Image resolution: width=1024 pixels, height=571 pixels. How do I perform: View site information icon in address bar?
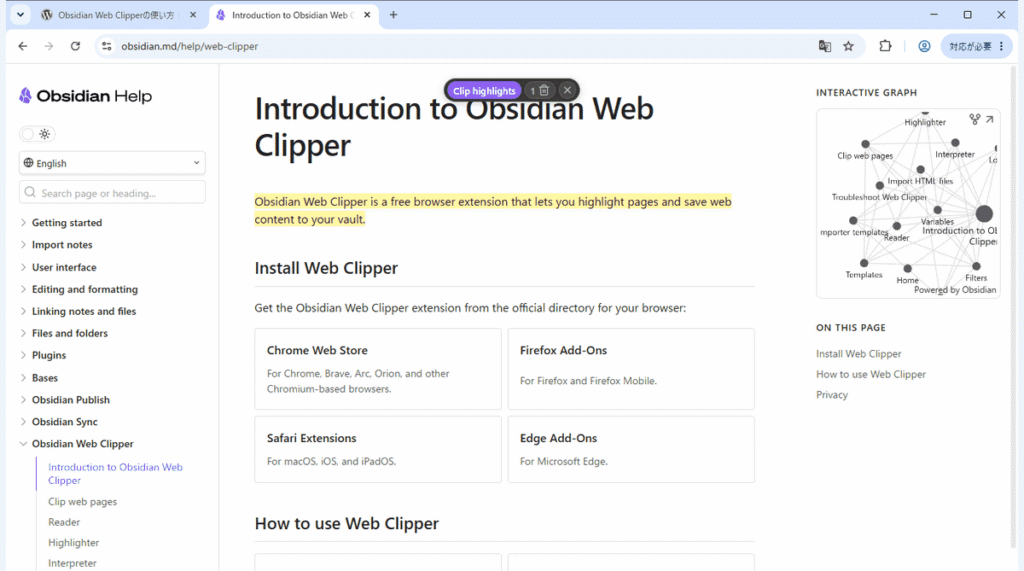106,46
